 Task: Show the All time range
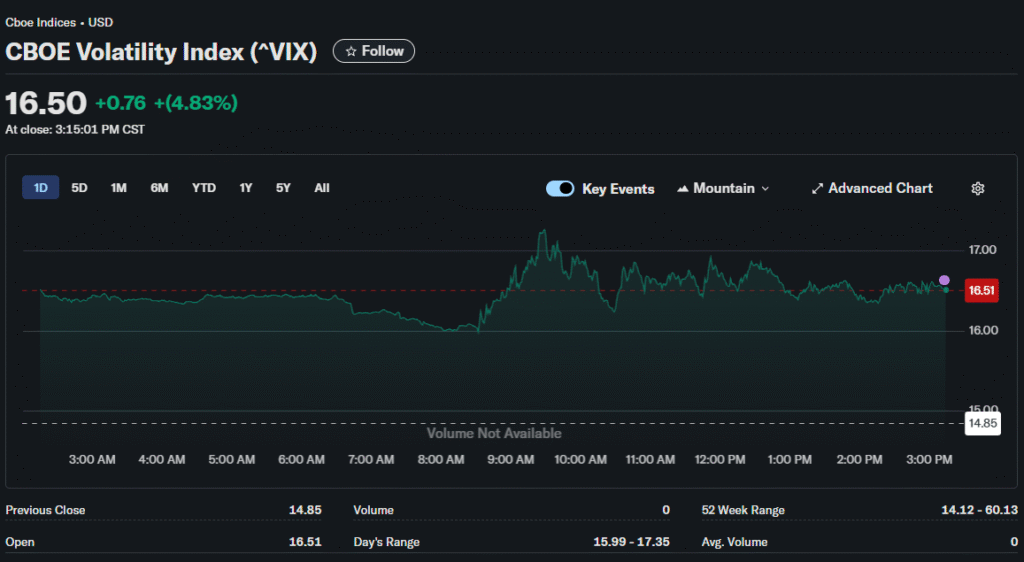pos(322,188)
